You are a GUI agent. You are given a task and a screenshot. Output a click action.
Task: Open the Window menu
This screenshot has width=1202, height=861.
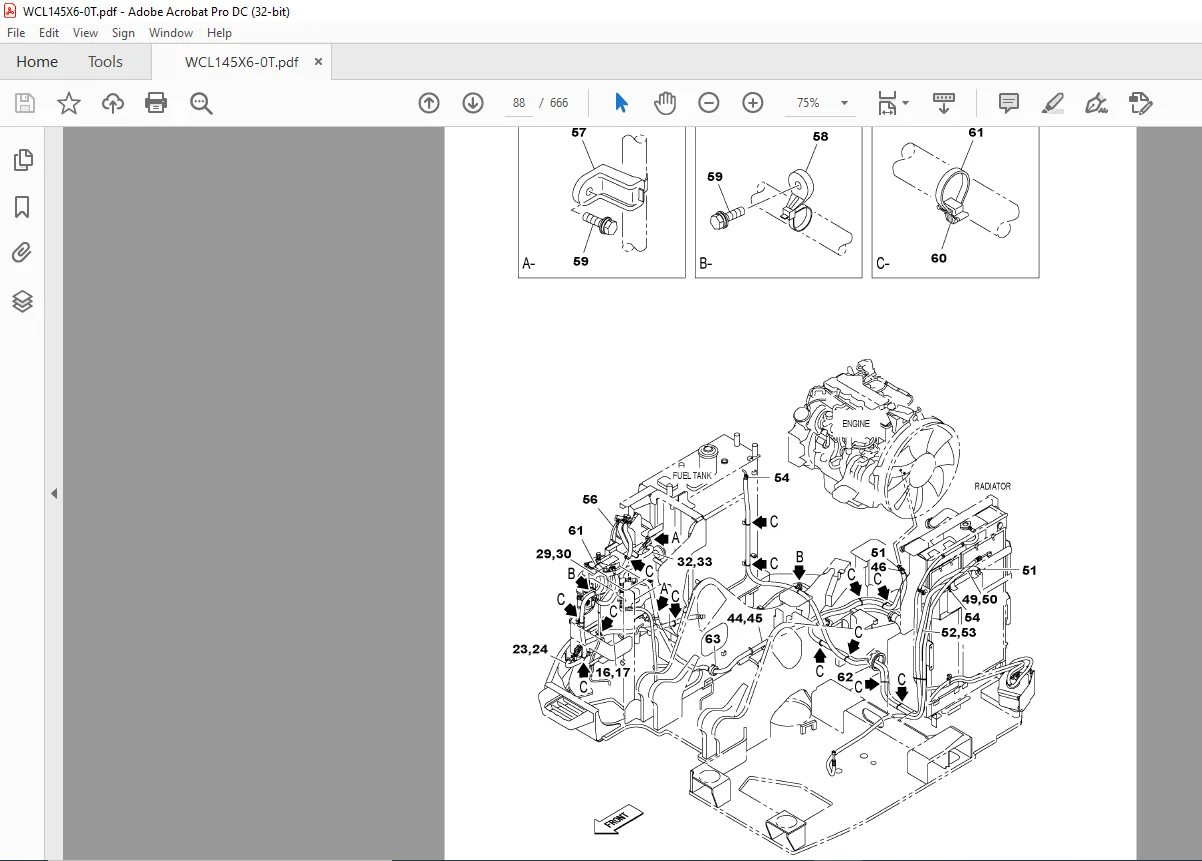pyautogui.click(x=171, y=33)
